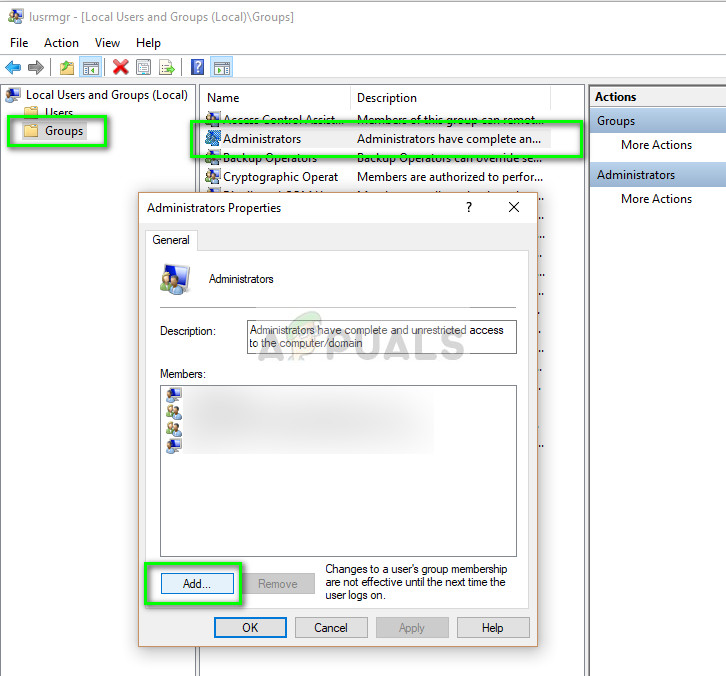Image resolution: width=726 pixels, height=676 pixels.
Task: Open the File menu
Action: pos(19,43)
